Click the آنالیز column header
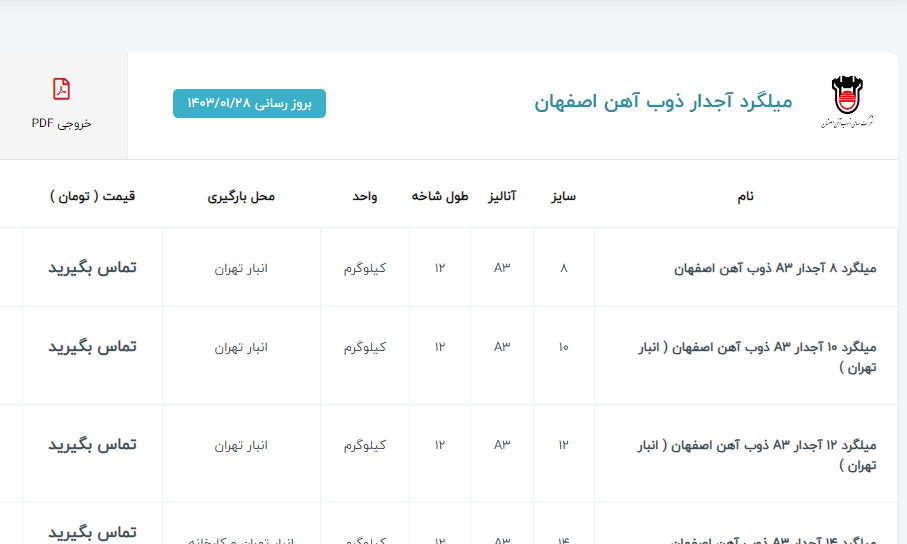This screenshot has width=907, height=544. click(501, 196)
